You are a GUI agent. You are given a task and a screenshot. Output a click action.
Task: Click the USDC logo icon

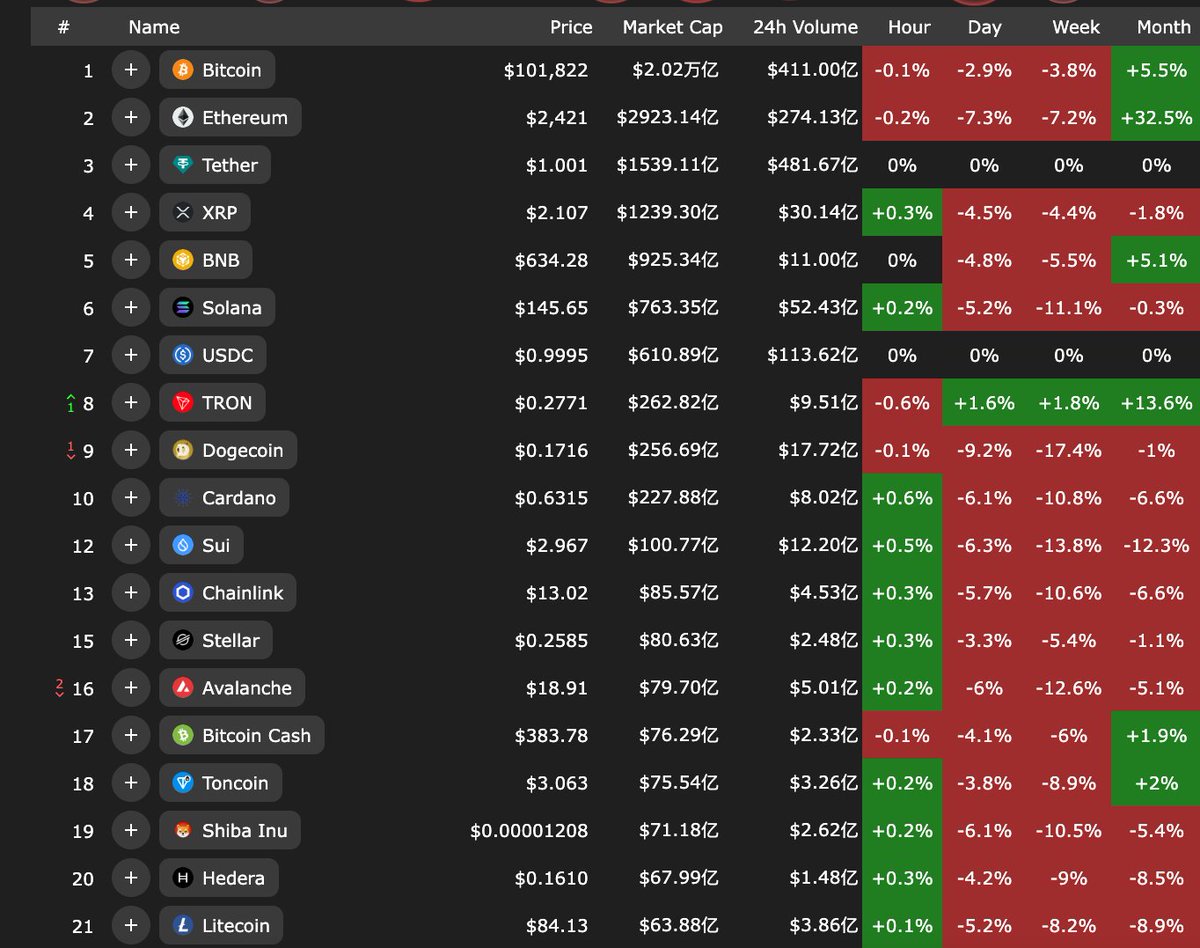click(x=183, y=355)
